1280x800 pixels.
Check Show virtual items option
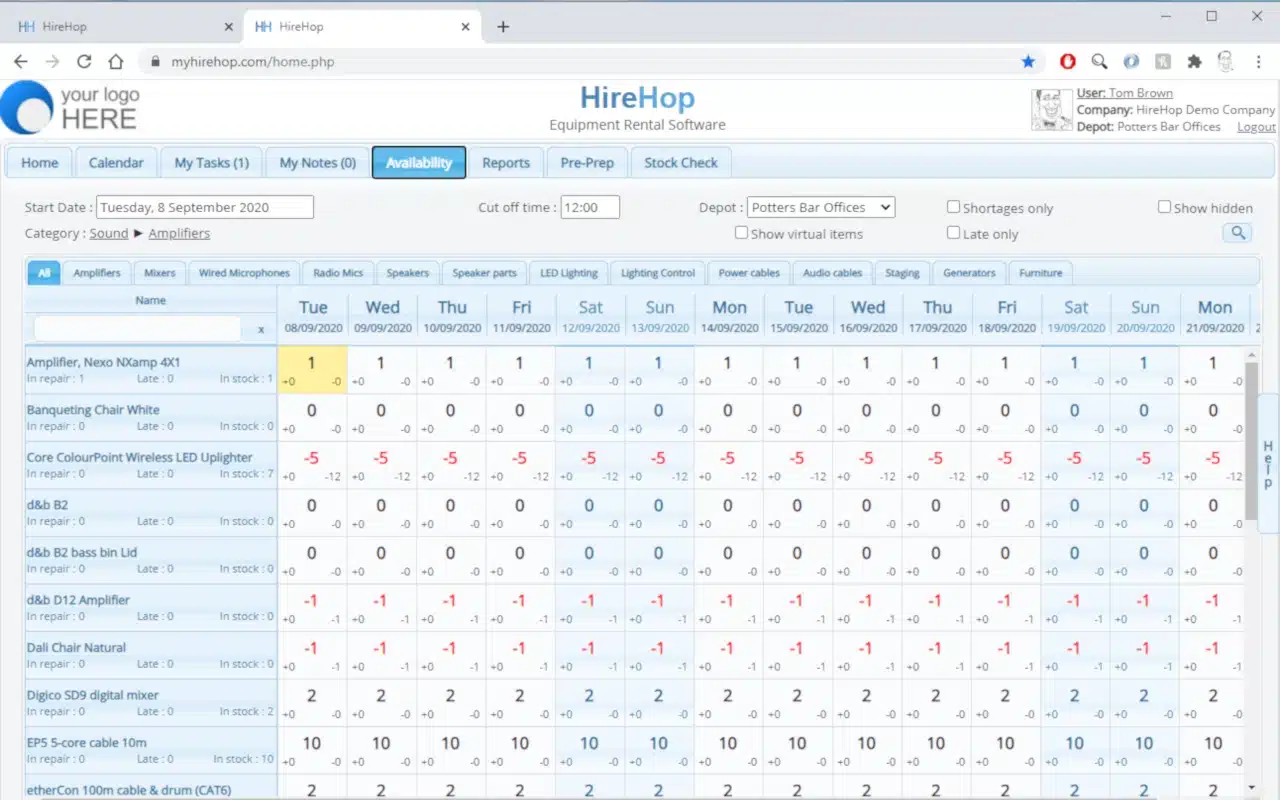[741, 232]
